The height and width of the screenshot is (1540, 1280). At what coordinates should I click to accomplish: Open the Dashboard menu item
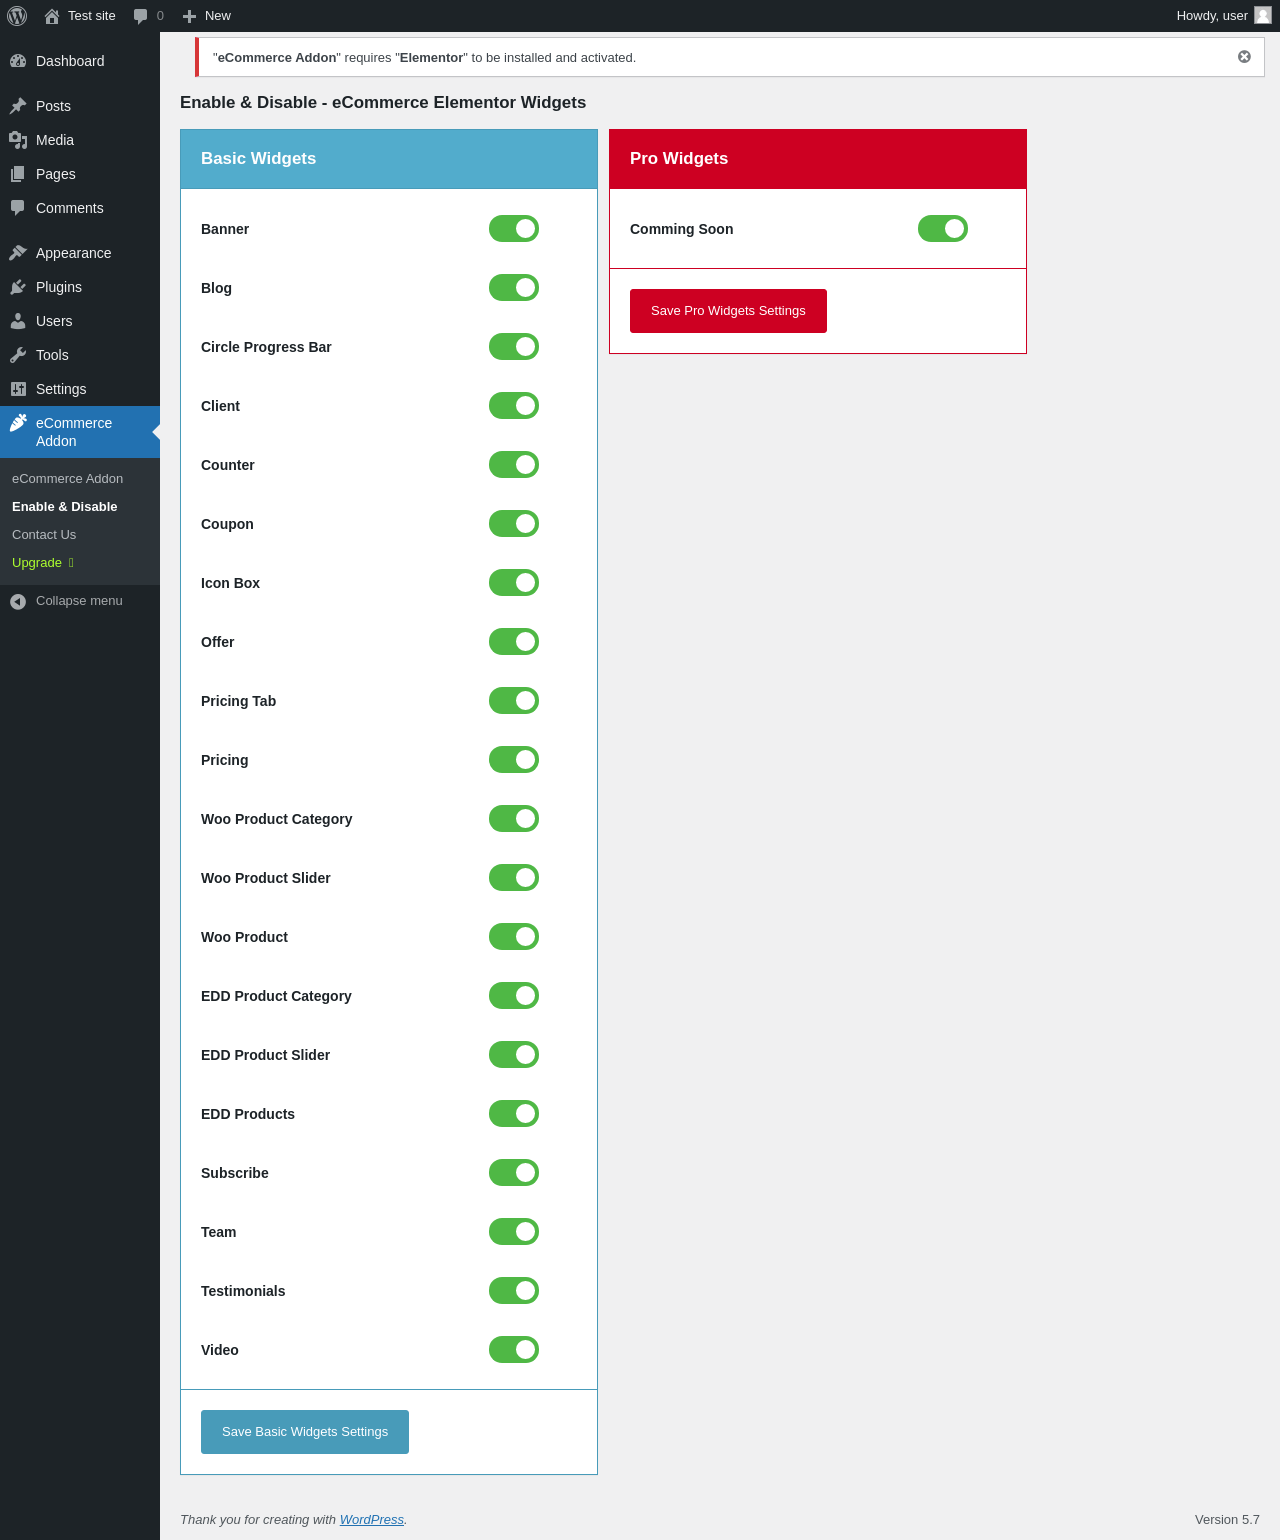coord(80,61)
